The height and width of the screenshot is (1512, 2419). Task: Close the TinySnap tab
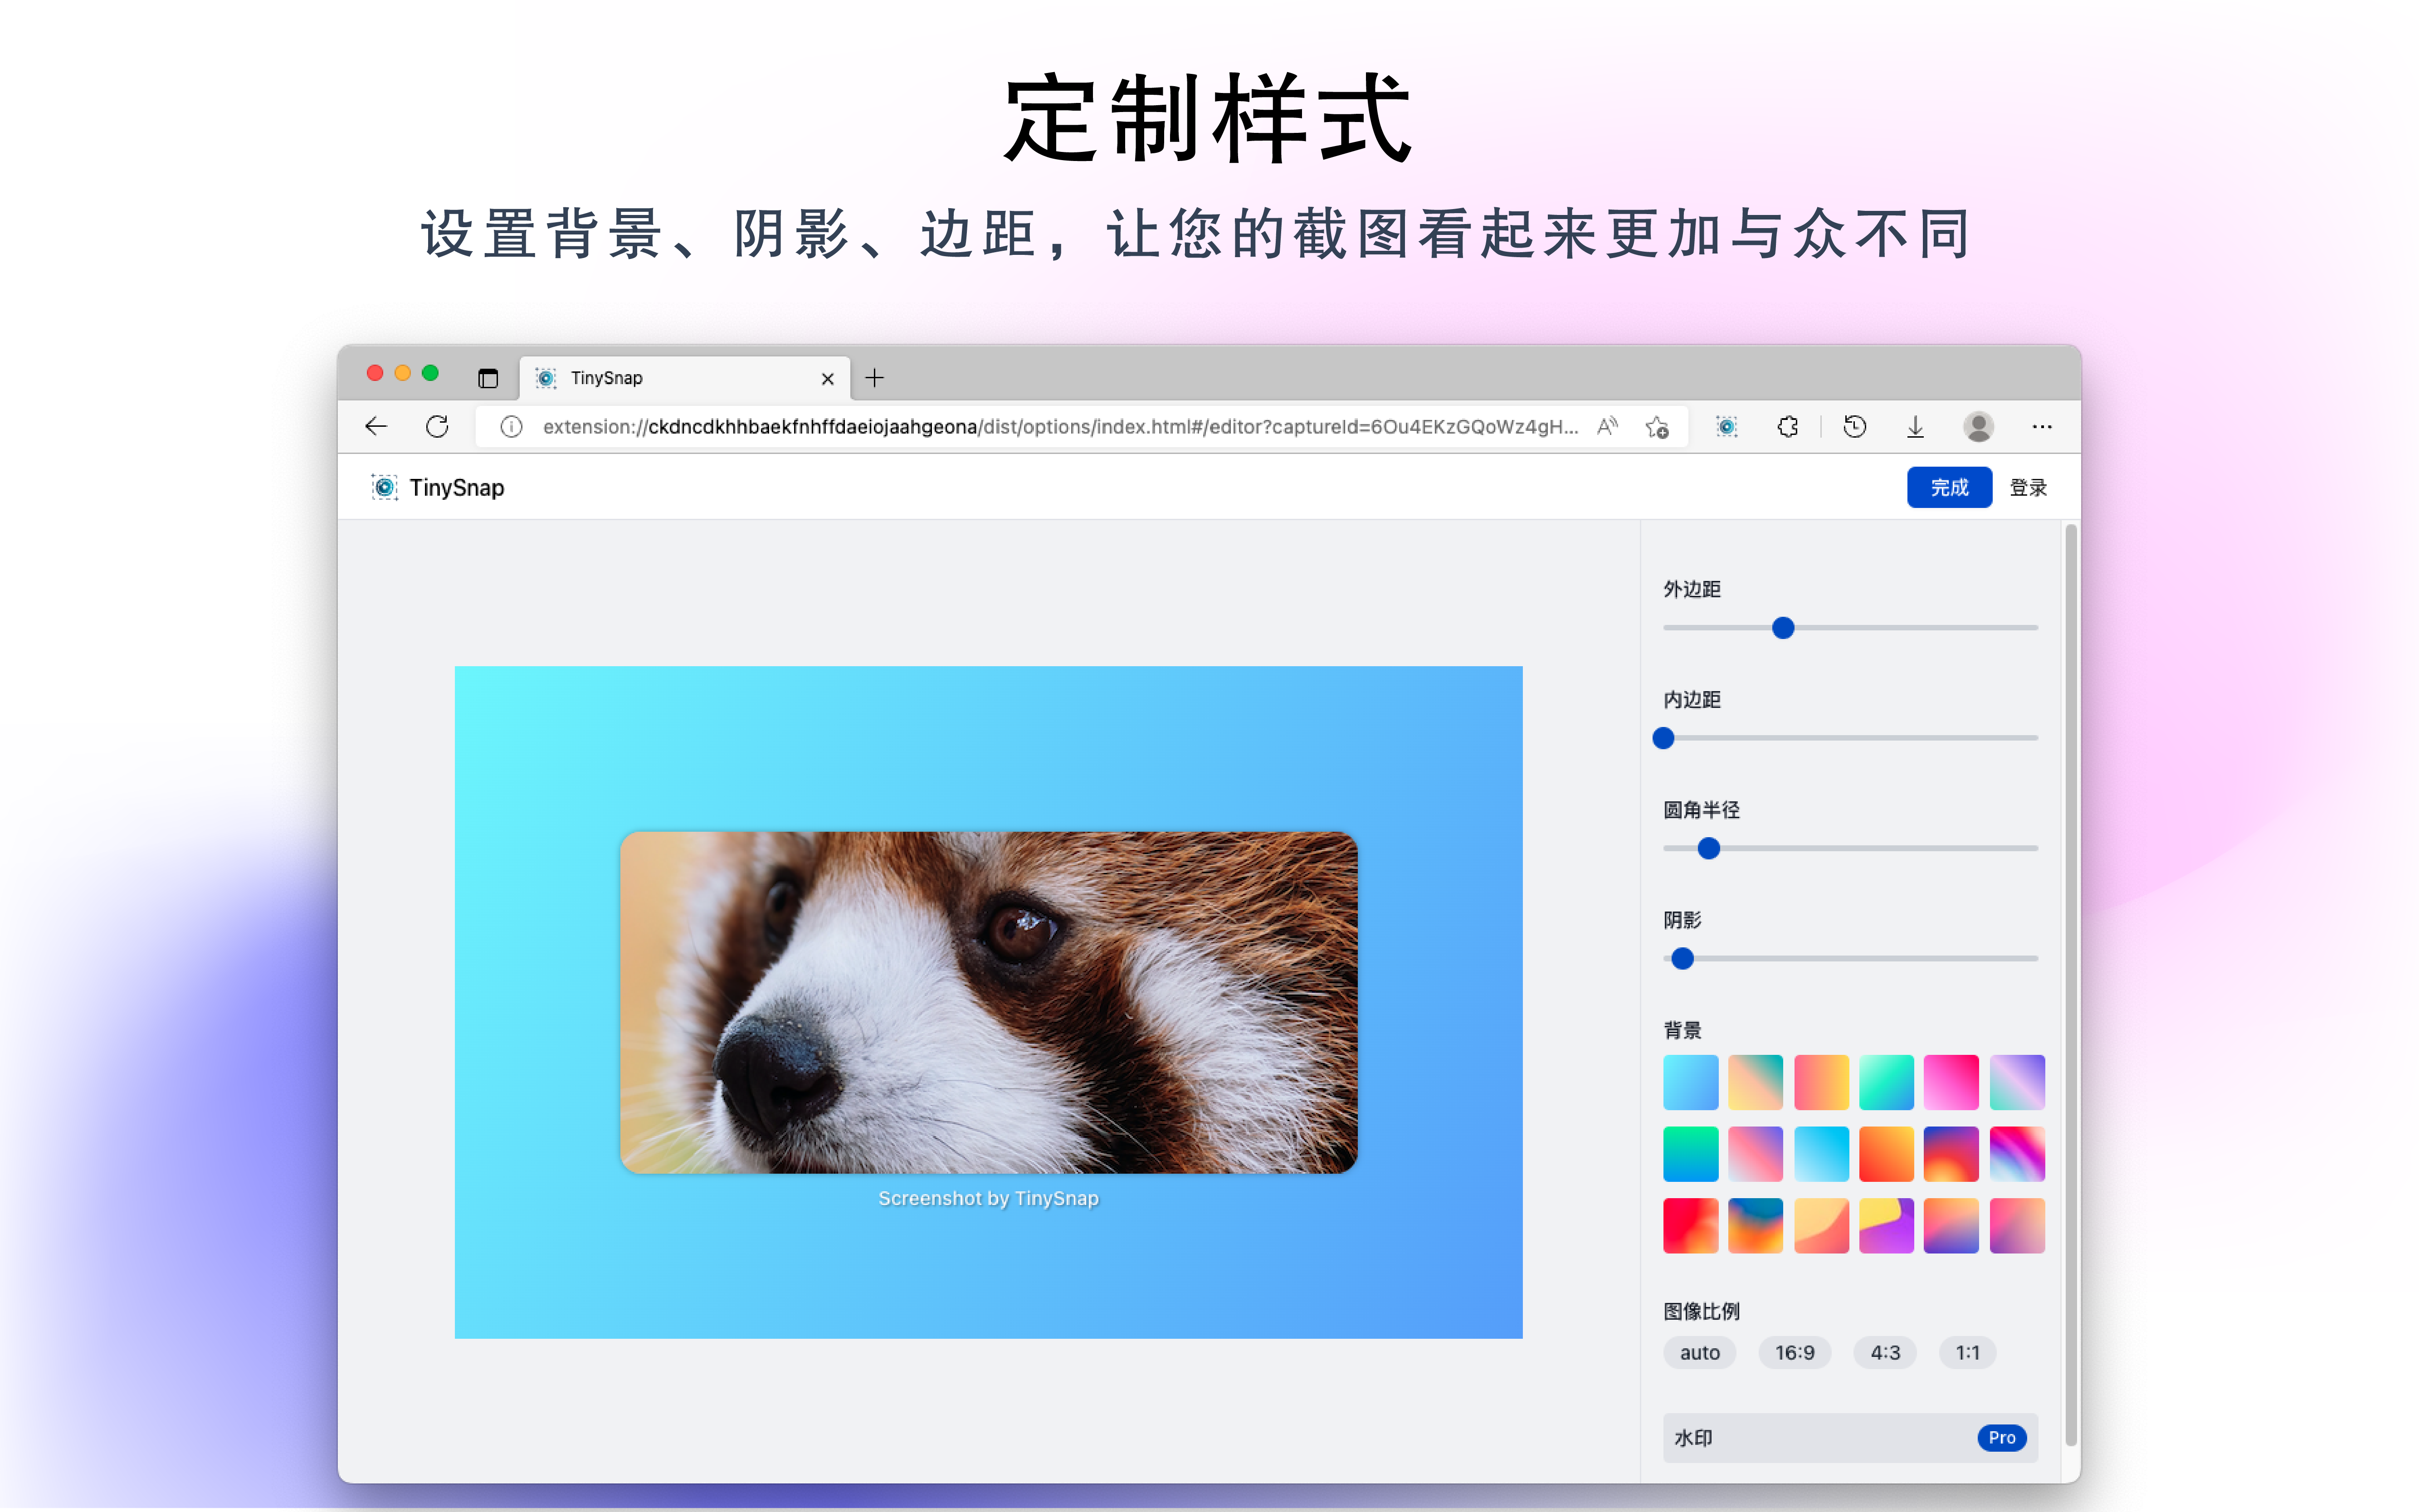click(x=827, y=379)
